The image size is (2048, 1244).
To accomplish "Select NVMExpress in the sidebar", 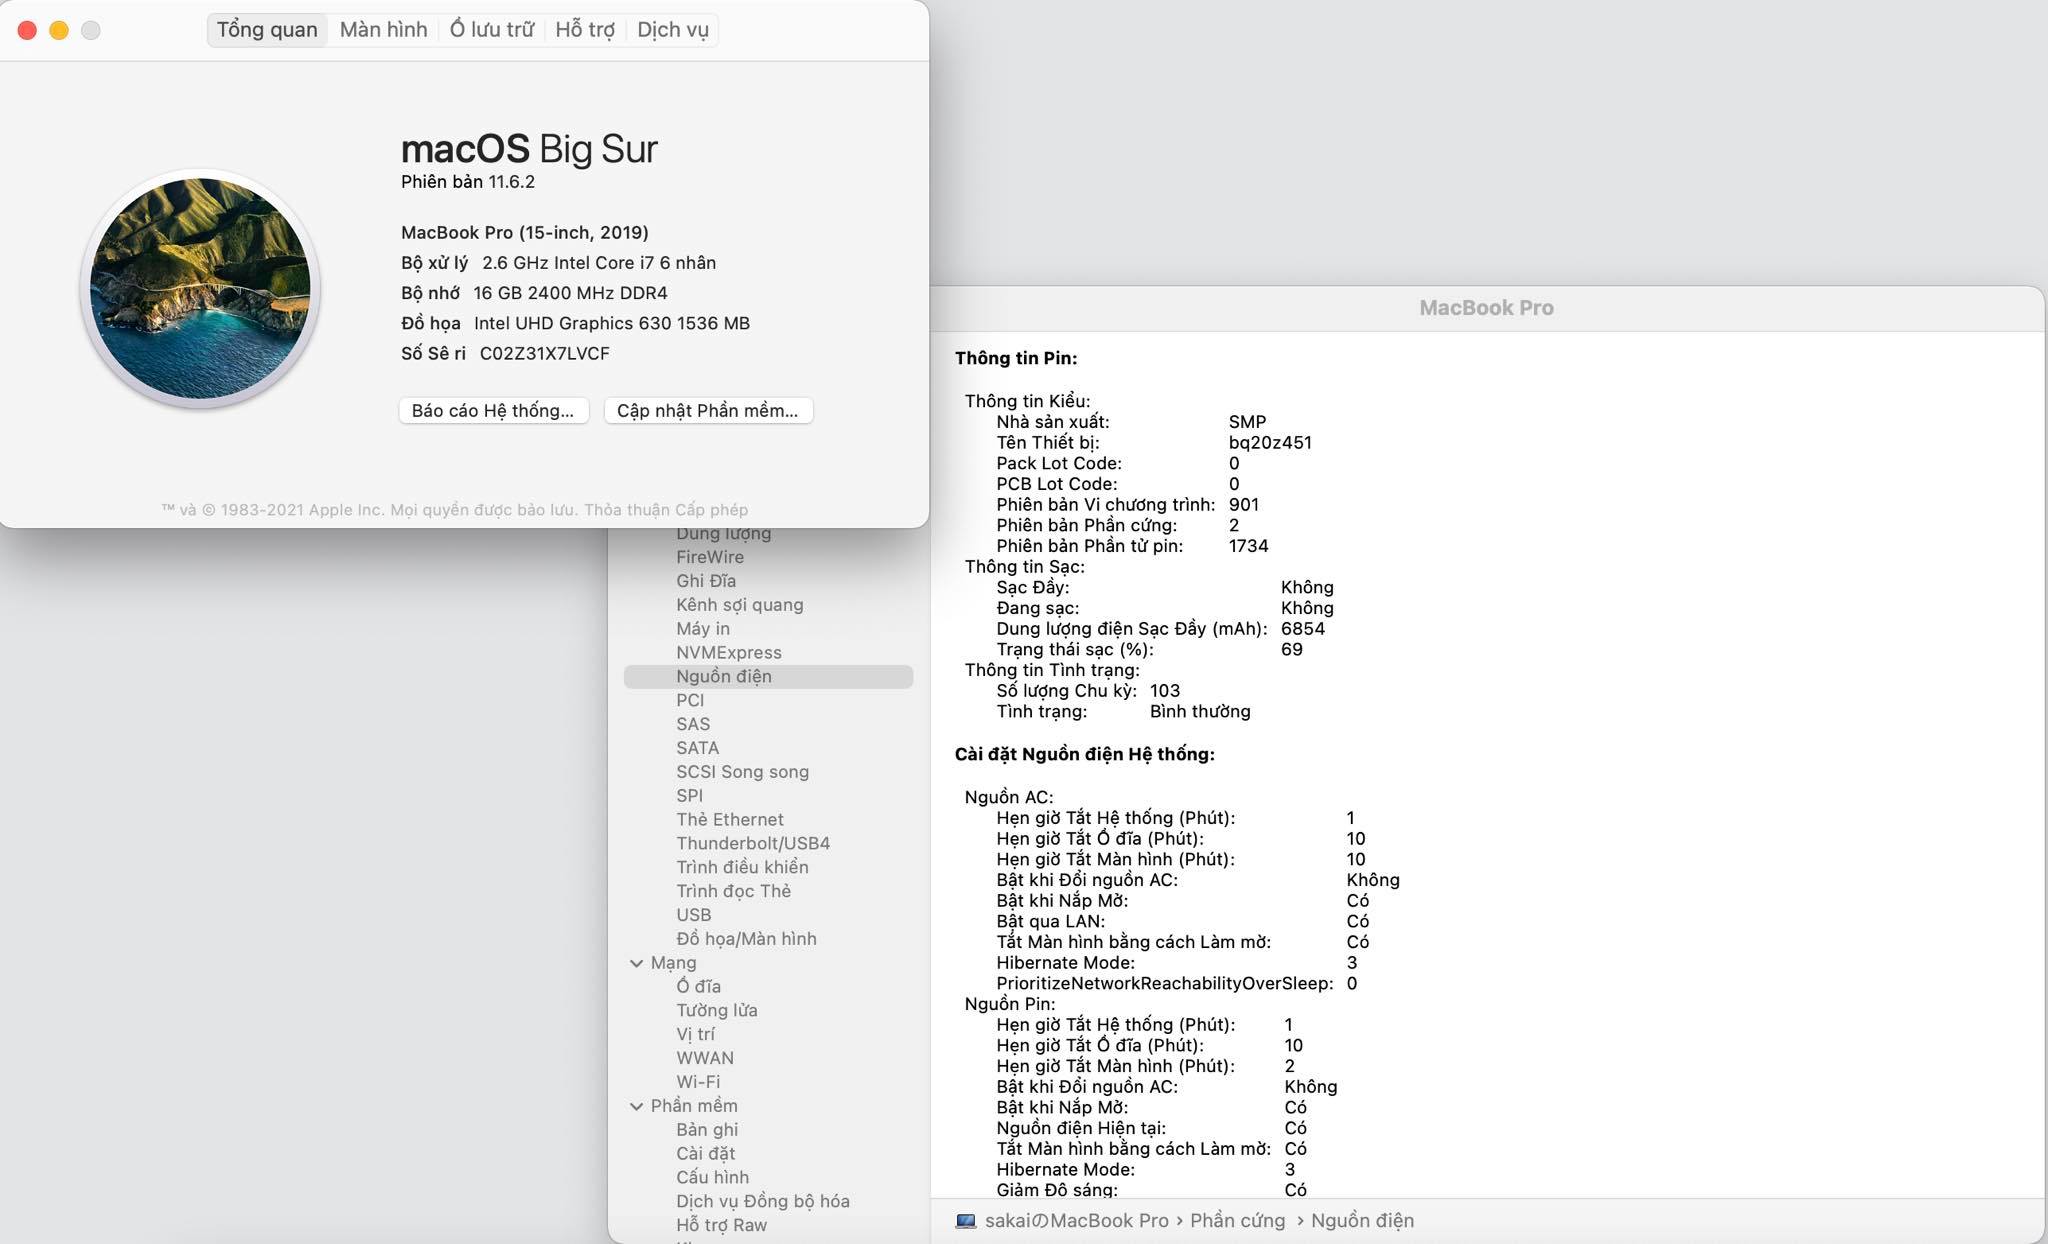I will [728, 653].
